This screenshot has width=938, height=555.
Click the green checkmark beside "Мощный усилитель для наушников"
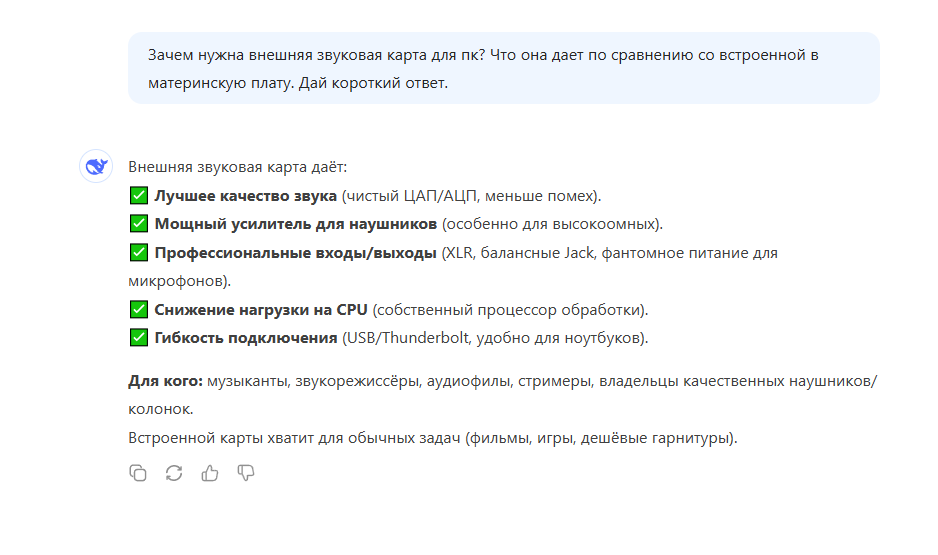point(139,224)
